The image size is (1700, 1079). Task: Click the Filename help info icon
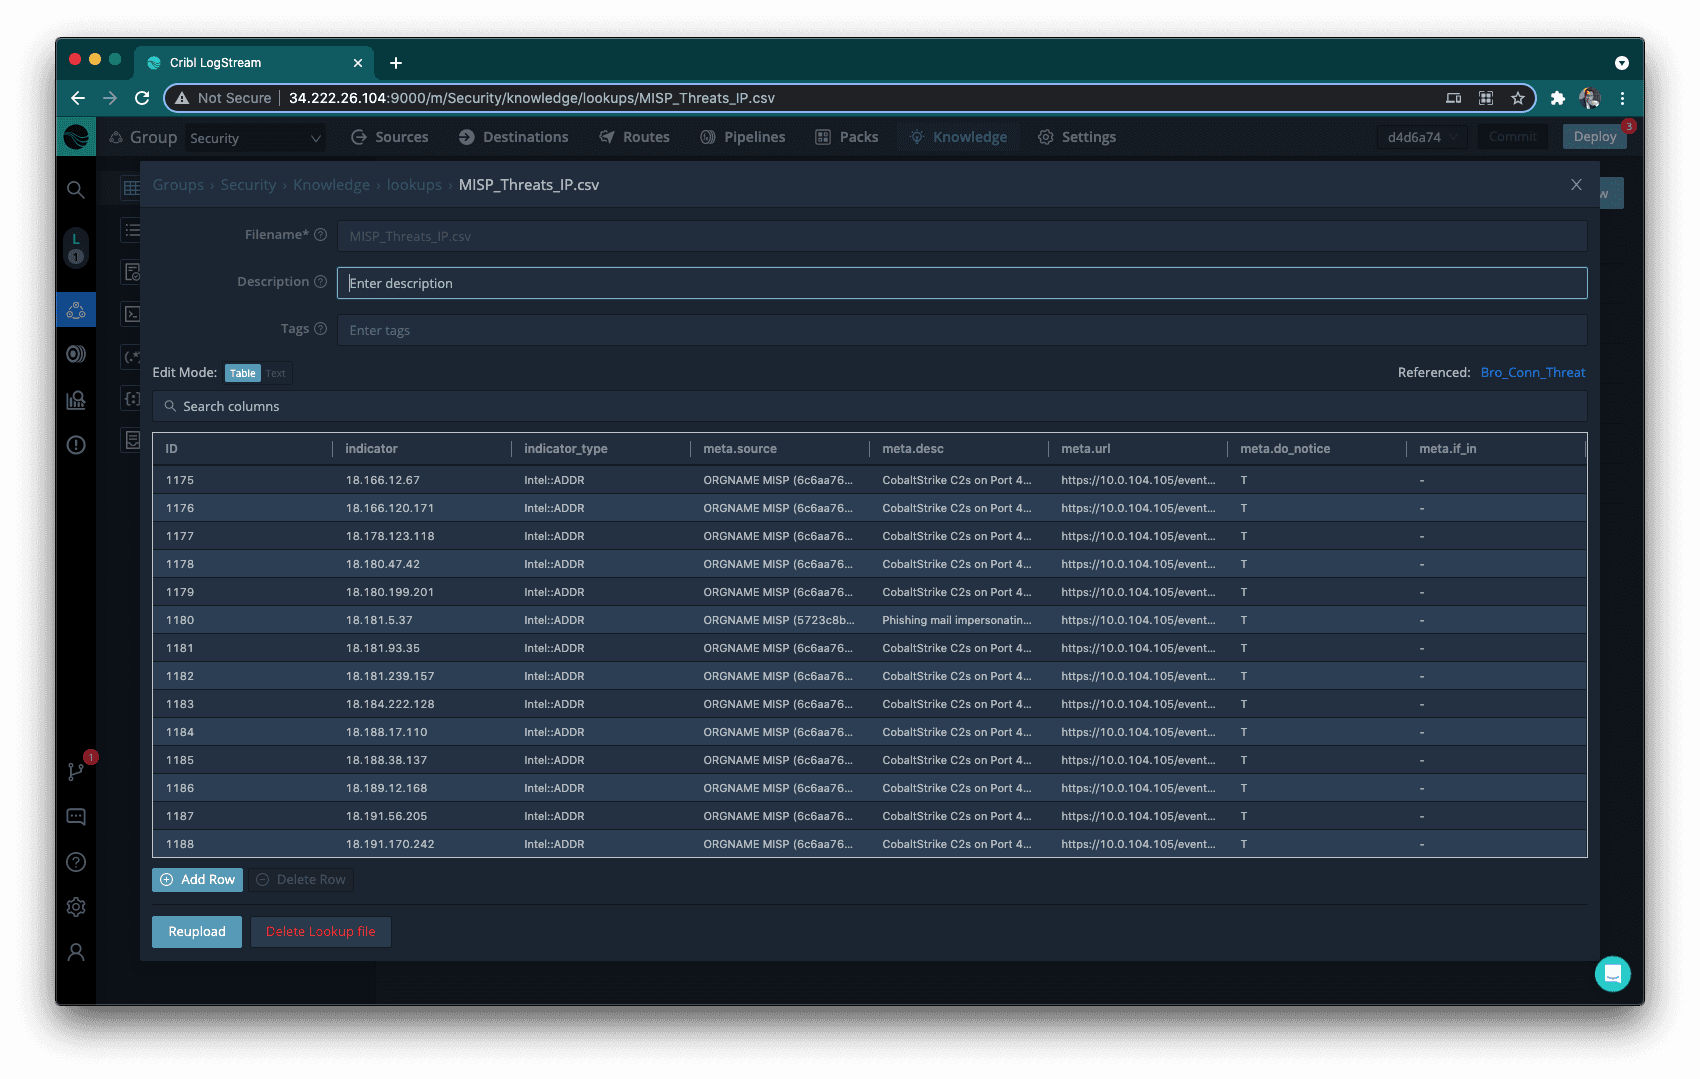[320, 235]
